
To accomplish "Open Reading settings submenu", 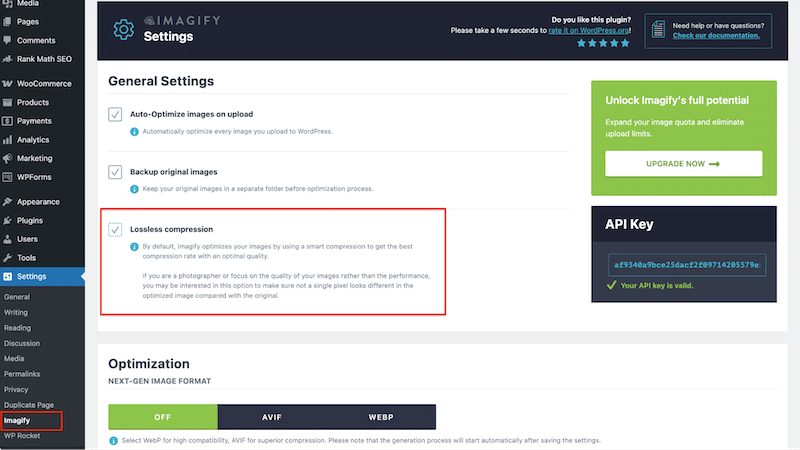I will click(17, 328).
